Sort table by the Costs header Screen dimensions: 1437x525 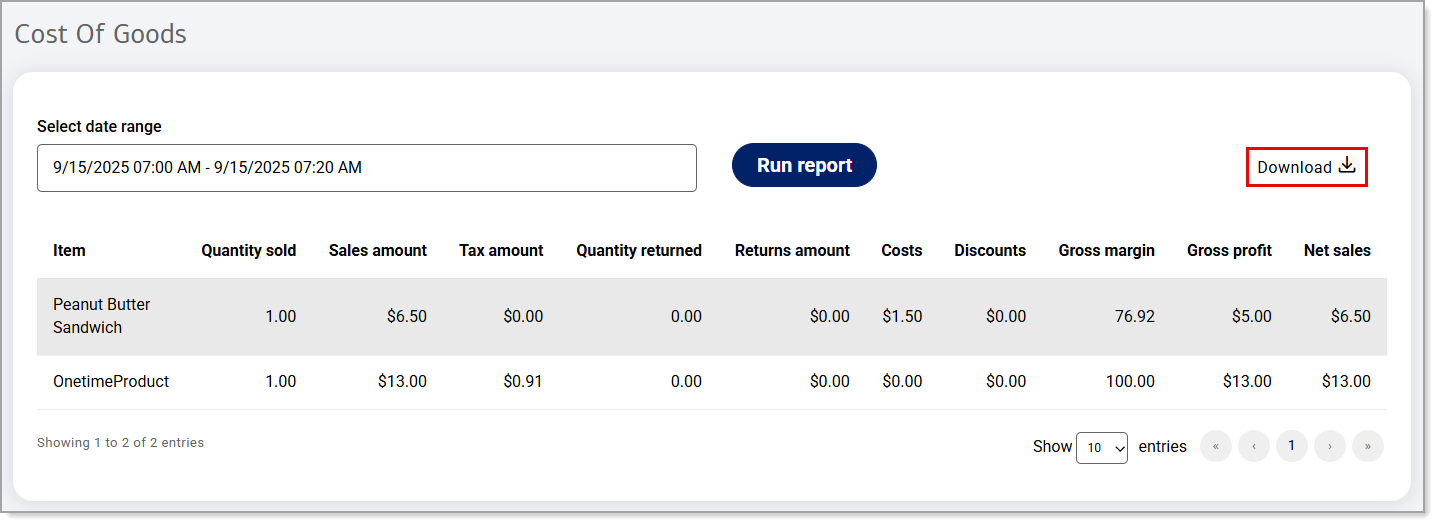(901, 250)
